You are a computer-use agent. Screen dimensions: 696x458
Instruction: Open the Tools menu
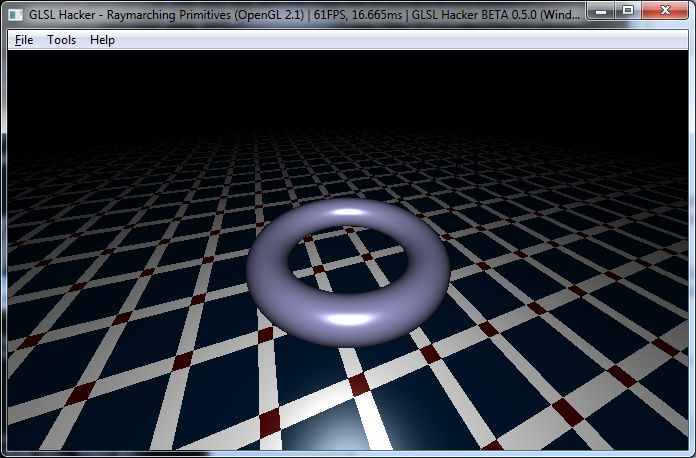(x=61, y=40)
